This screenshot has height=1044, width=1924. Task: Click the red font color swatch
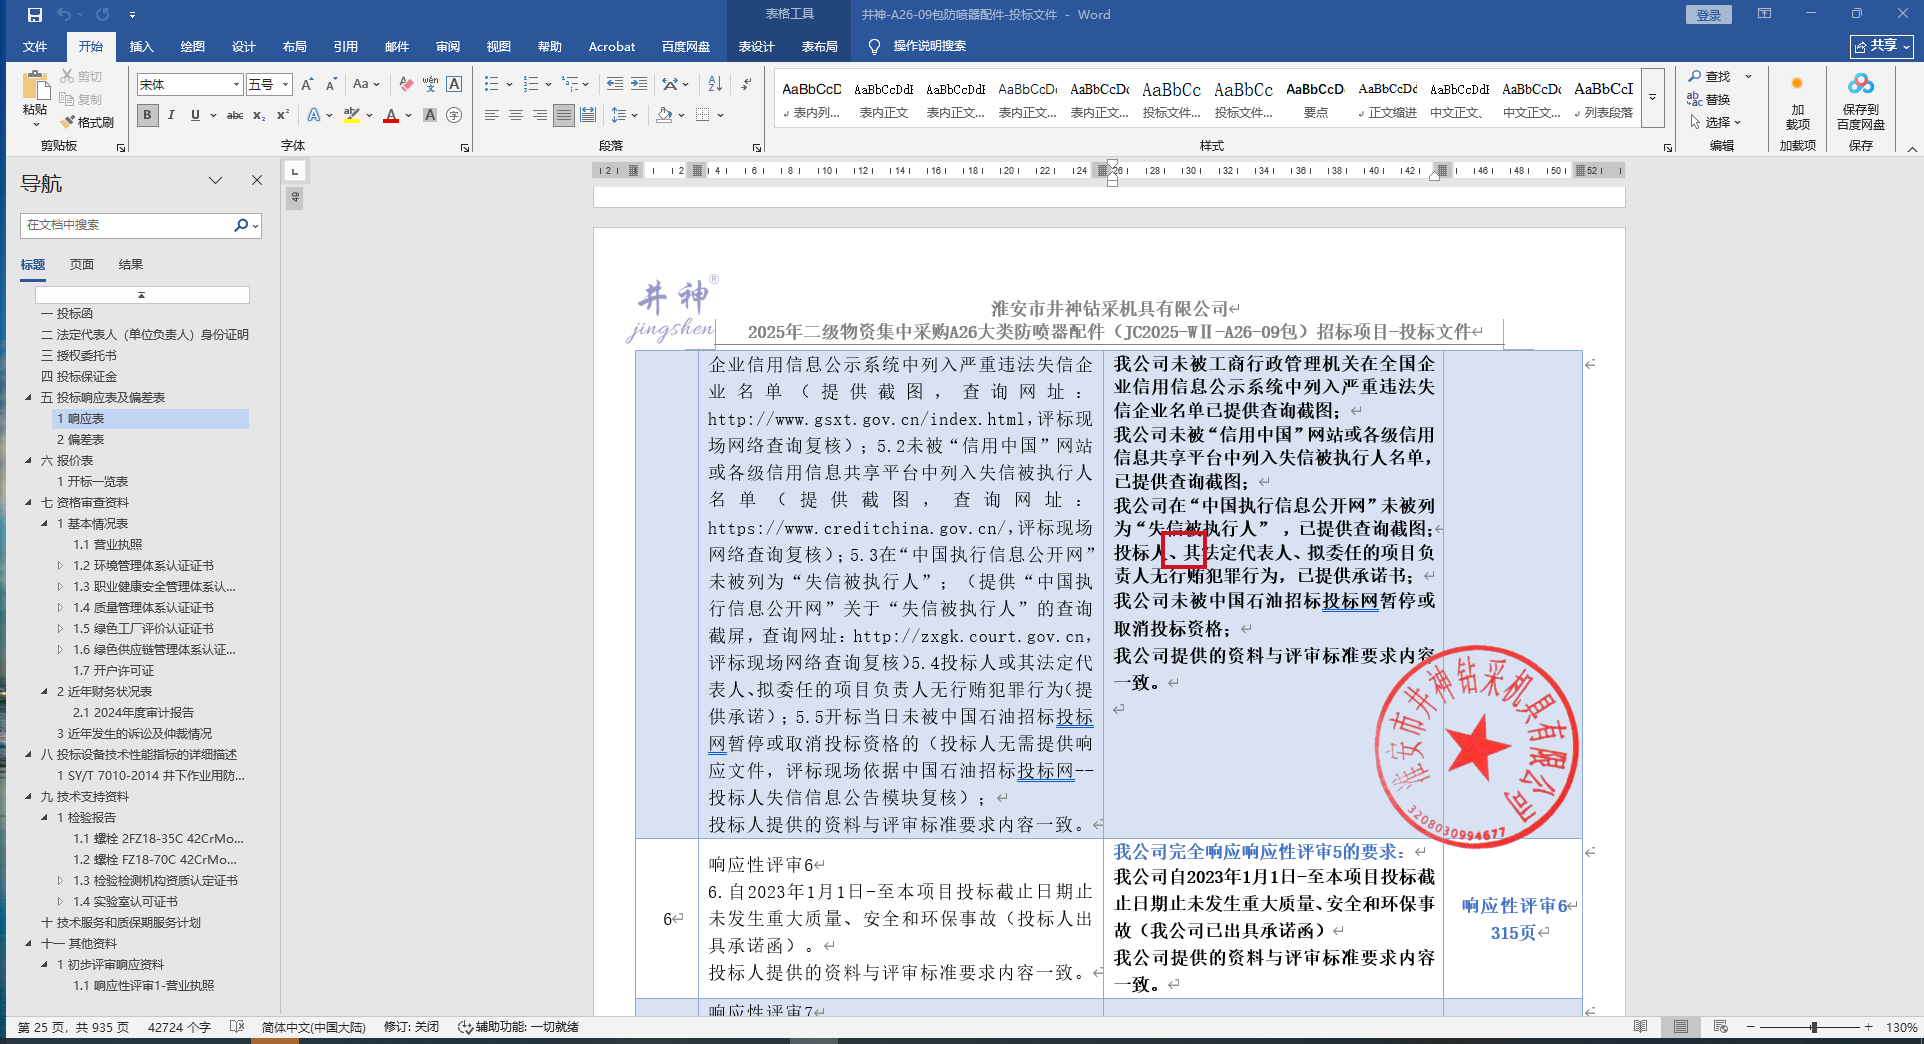(391, 116)
